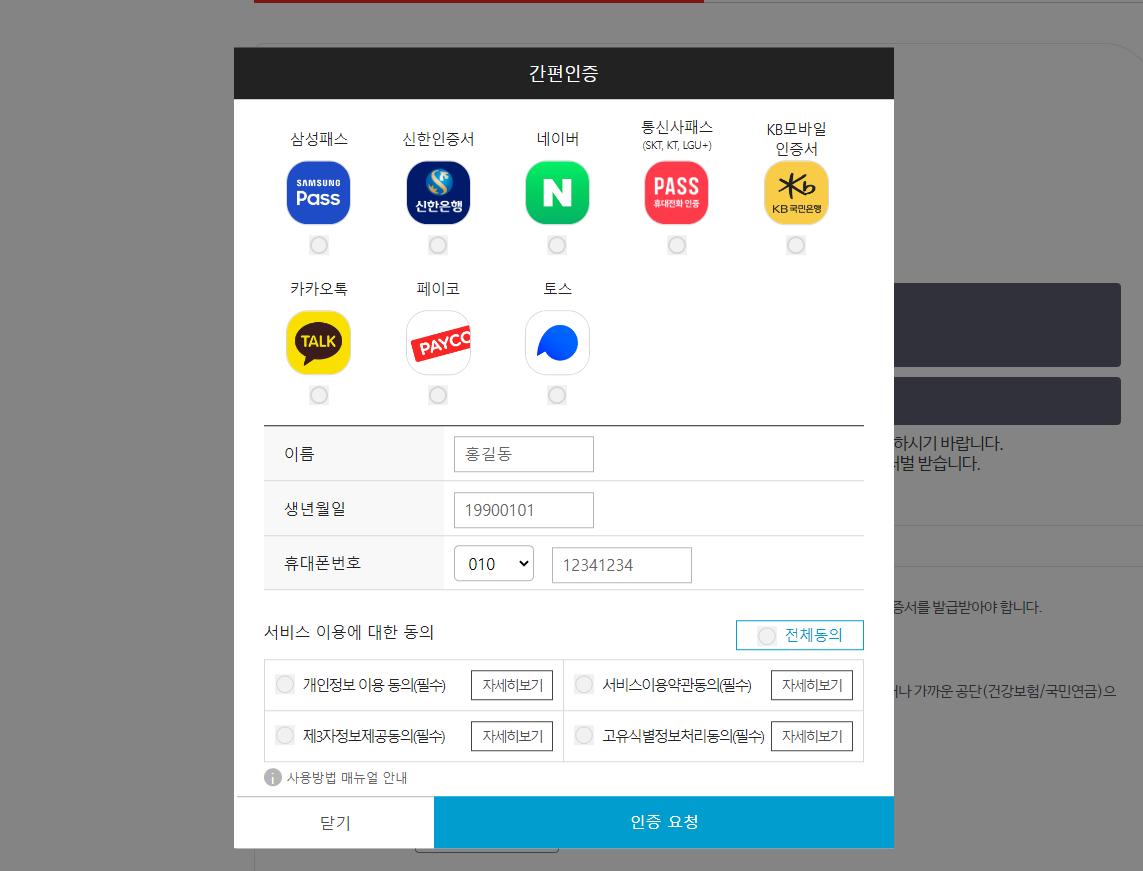Tick the radio button under 토스

click(557, 395)
